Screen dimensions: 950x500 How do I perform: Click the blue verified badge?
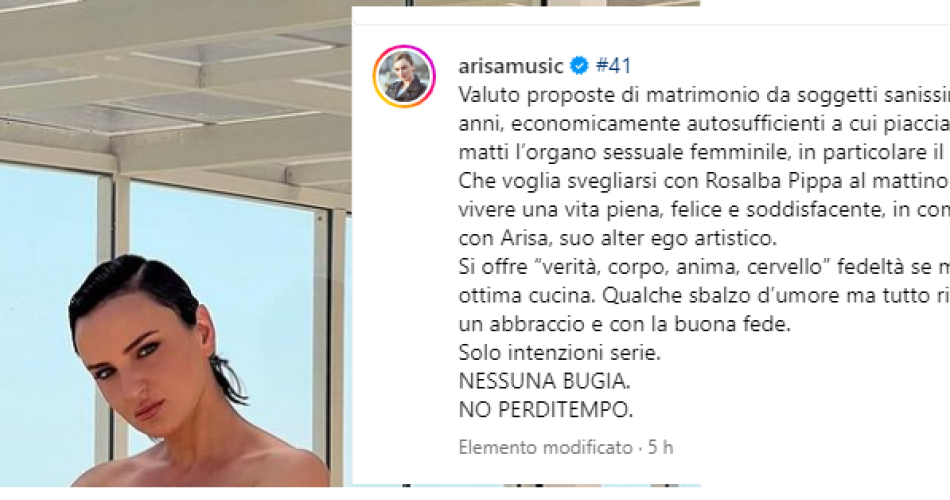coord(580,65)
